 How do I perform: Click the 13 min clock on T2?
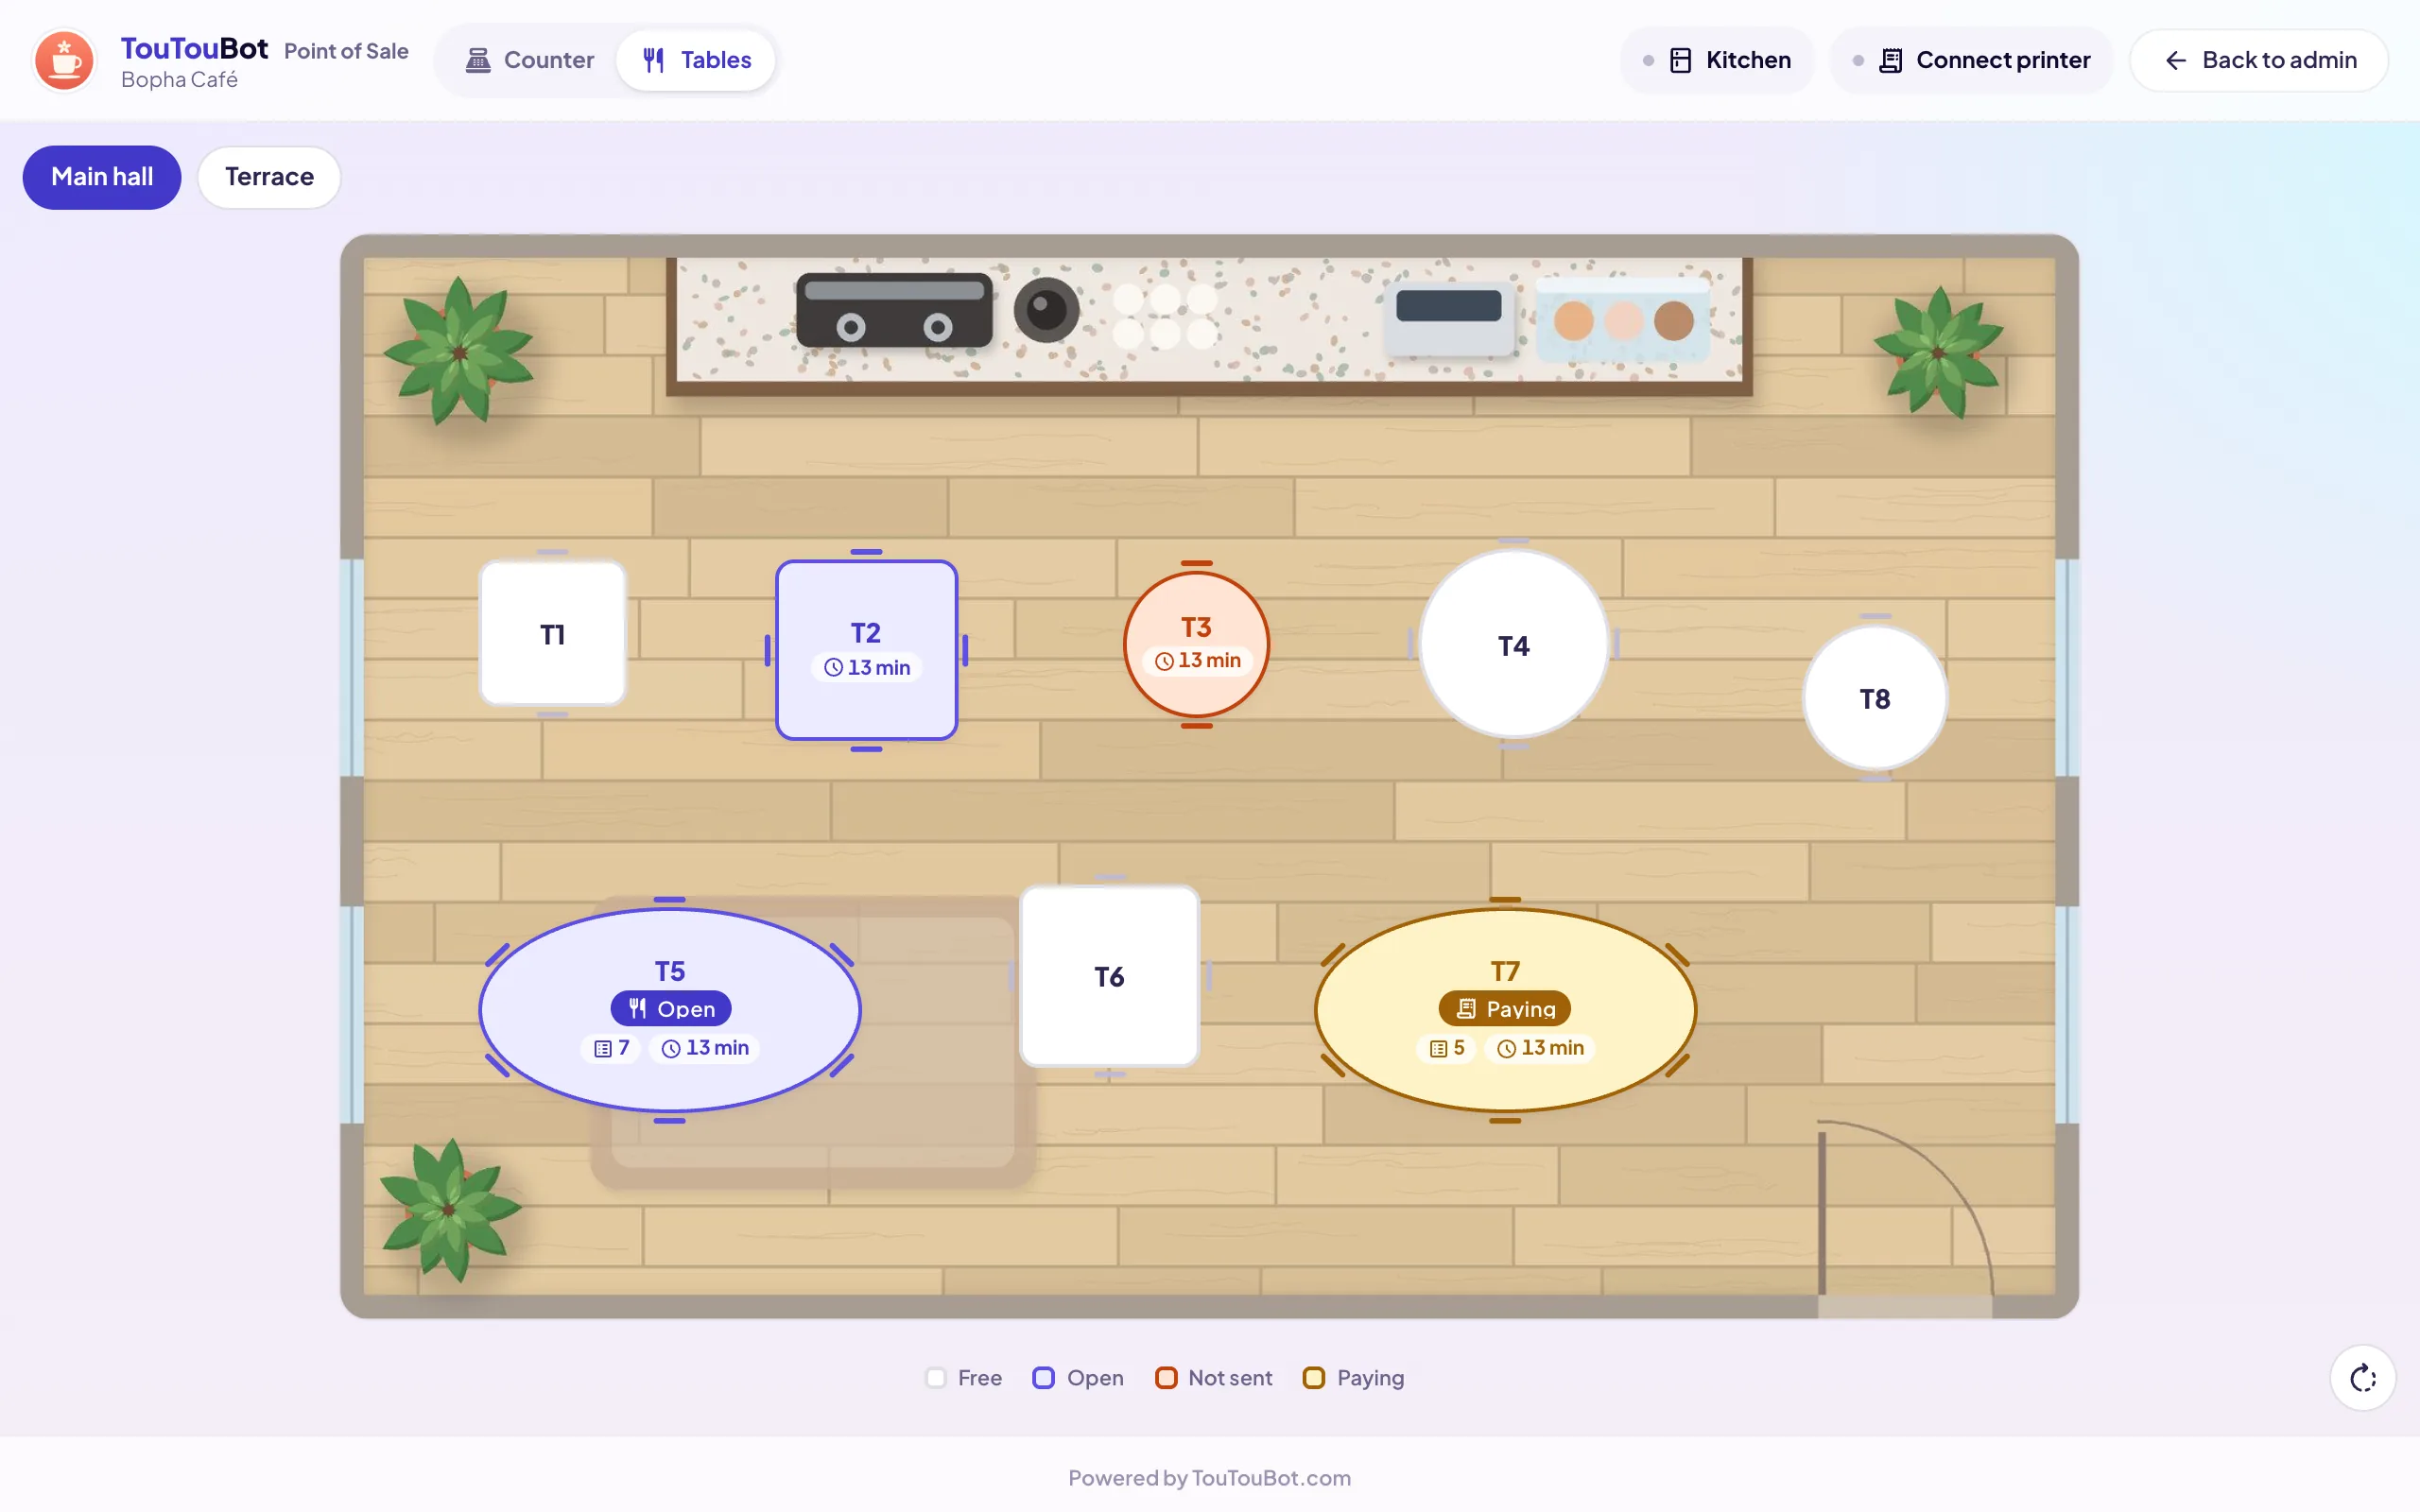pos(866,668)
